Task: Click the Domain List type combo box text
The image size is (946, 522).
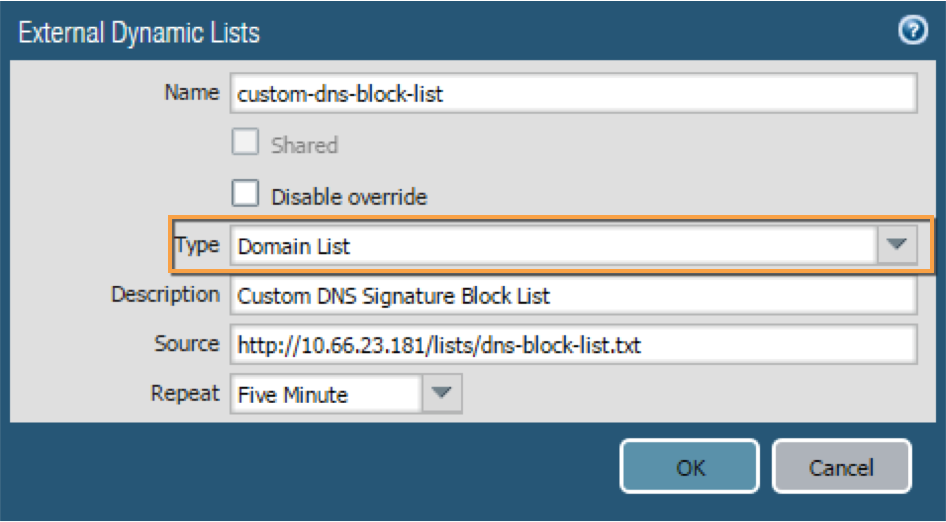Action: pos(552,245)
